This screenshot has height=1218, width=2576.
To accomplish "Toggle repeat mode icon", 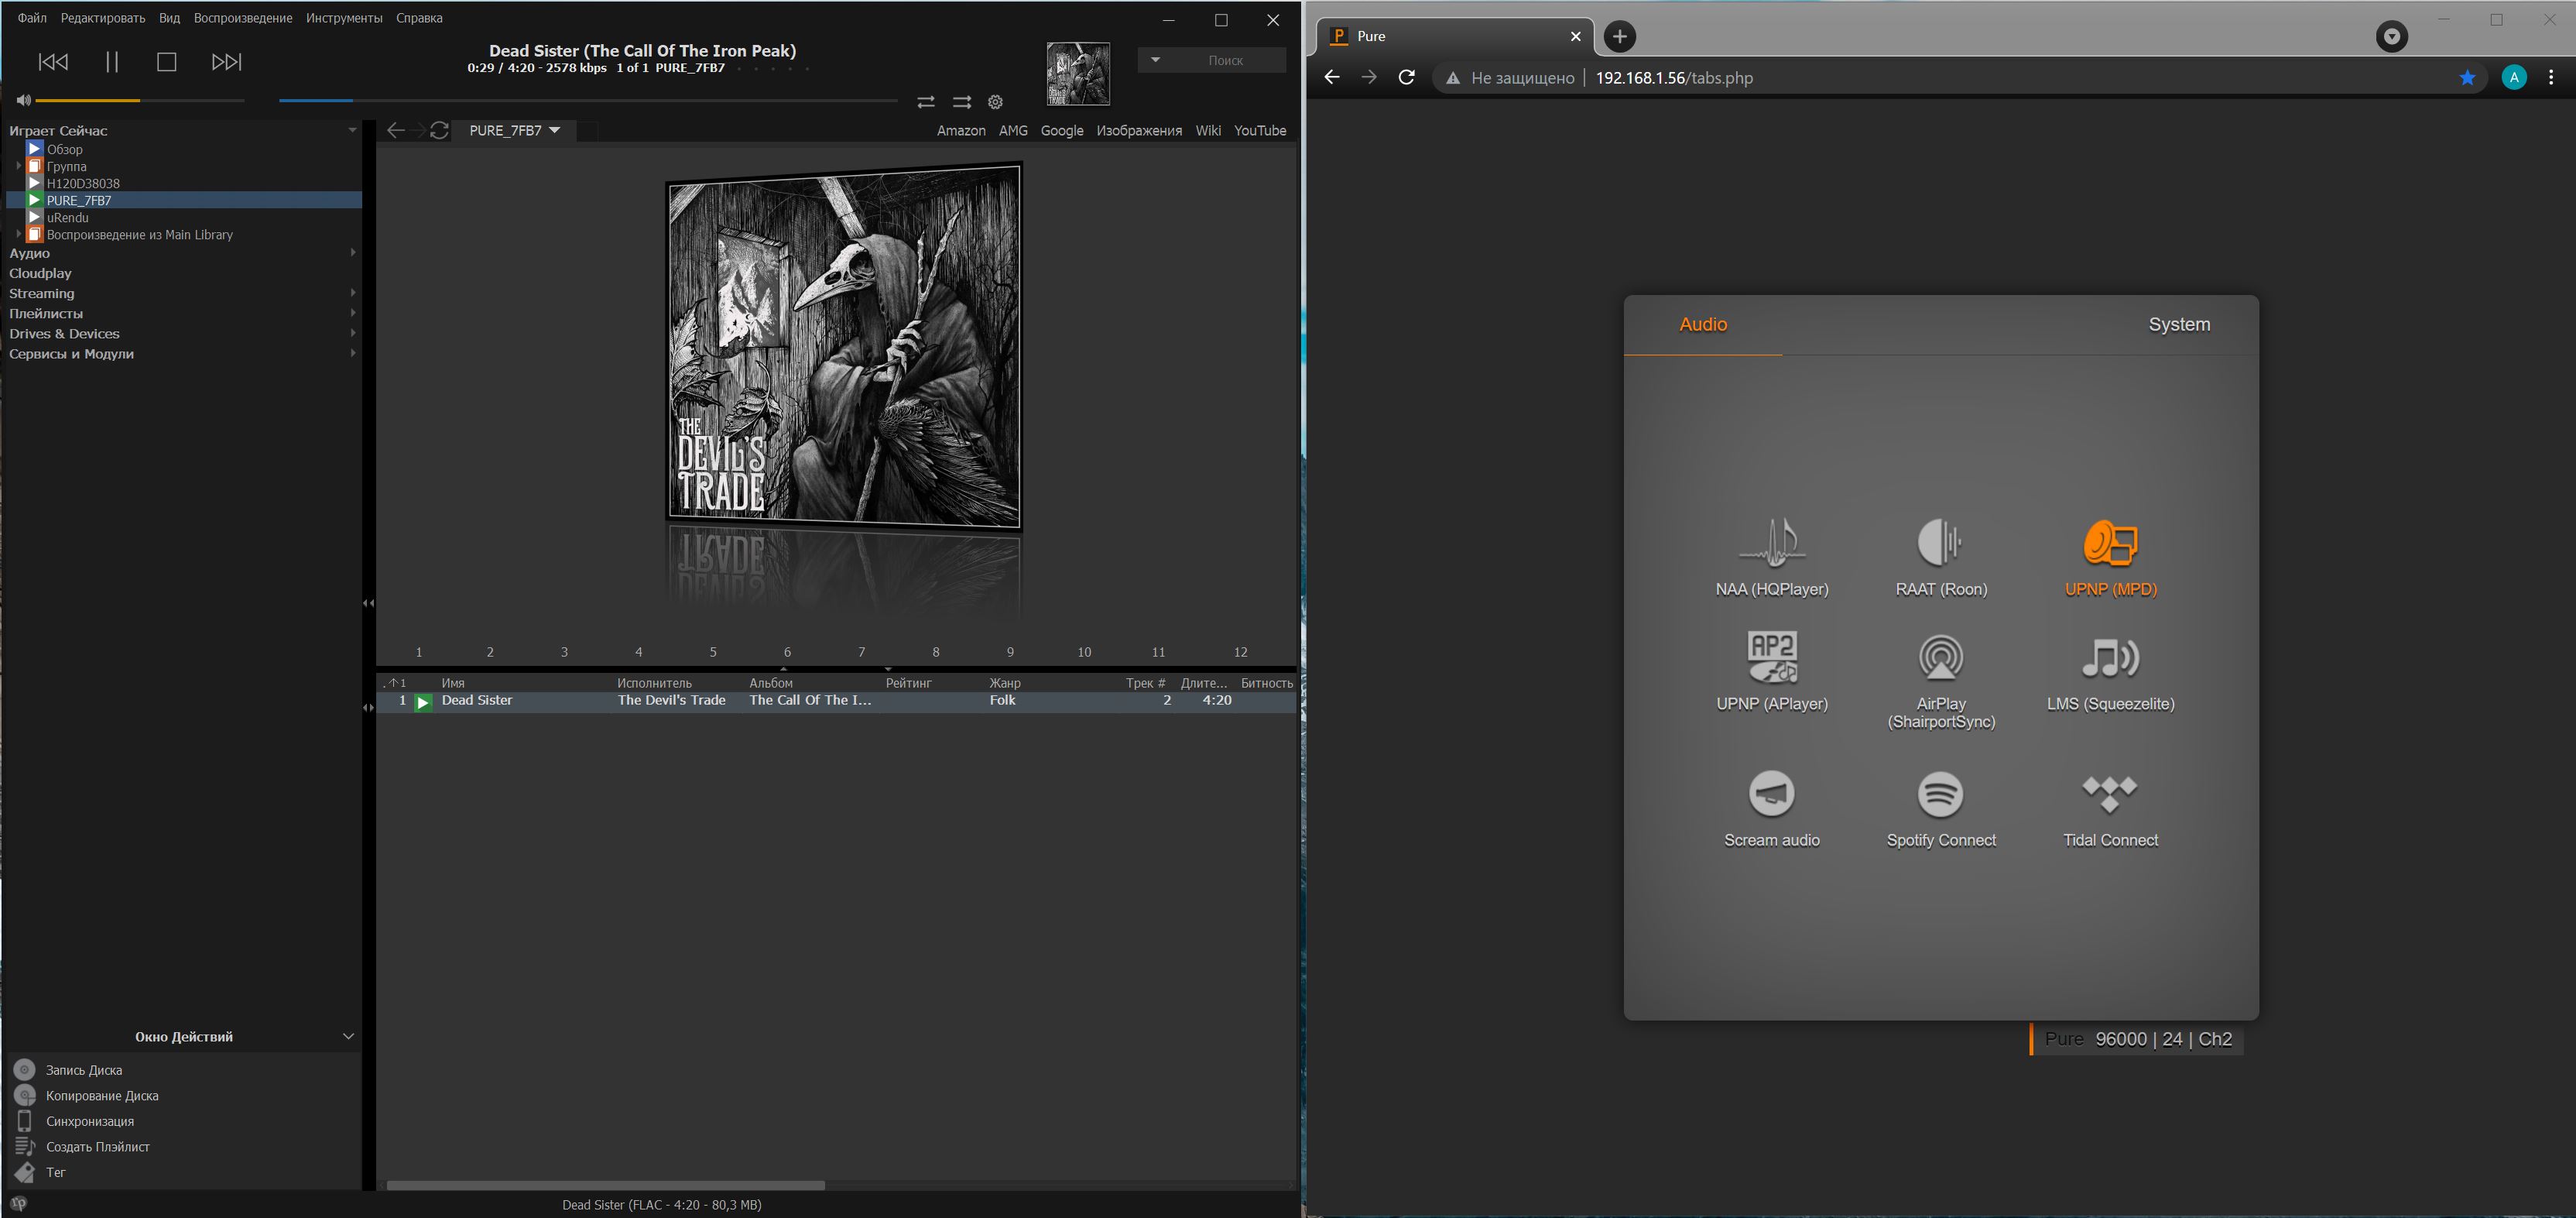I will coord(926,102).
